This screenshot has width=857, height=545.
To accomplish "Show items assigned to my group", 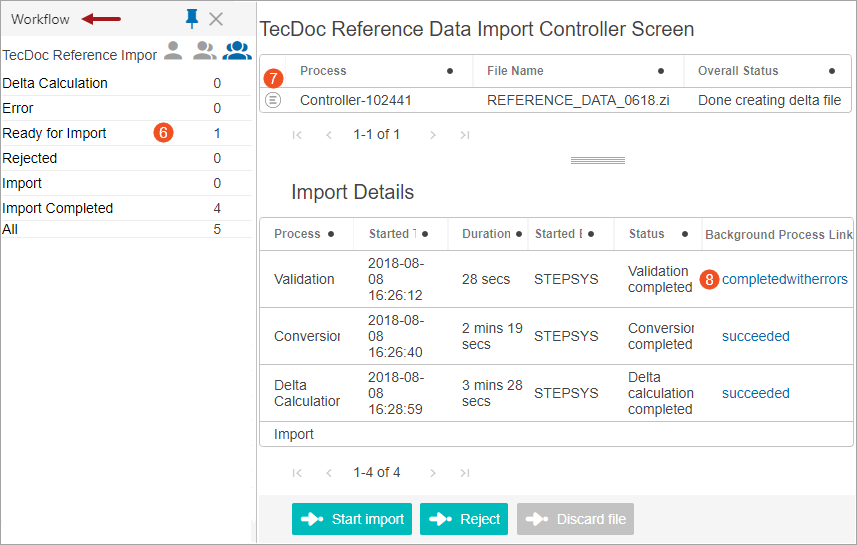I will click(x=204, y=50).
